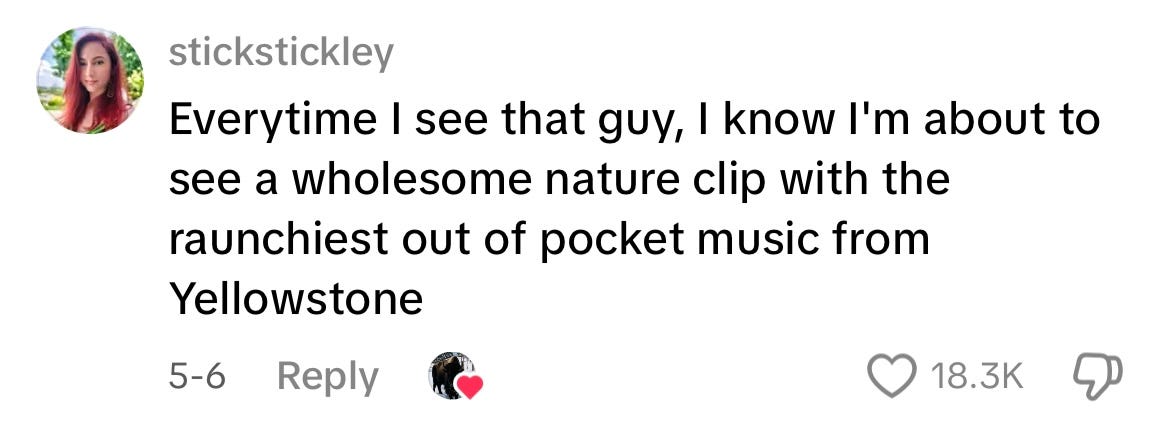The image size is (1170, 430).
Task: Click the words with the
Action: pos(853,181)
